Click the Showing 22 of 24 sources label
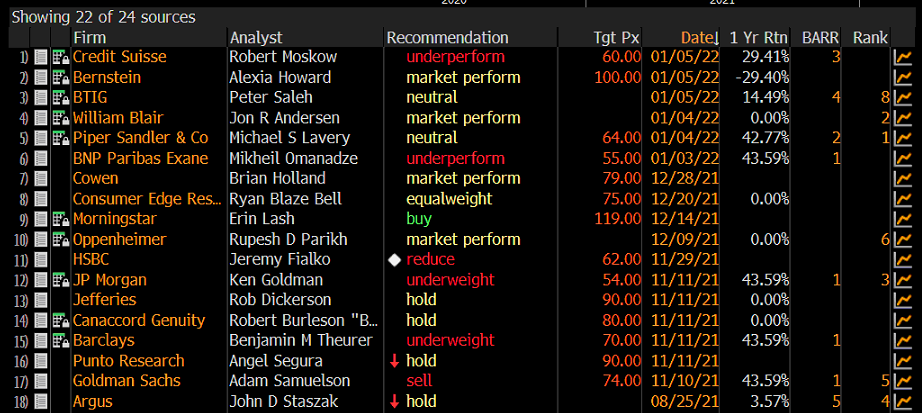Image resolution: width=922 pixels, height=413 pixels. (103, 17)
